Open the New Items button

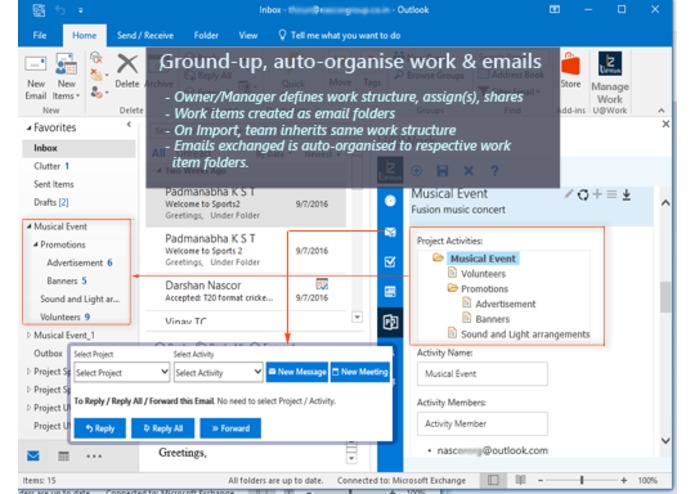tap(66, 76)
